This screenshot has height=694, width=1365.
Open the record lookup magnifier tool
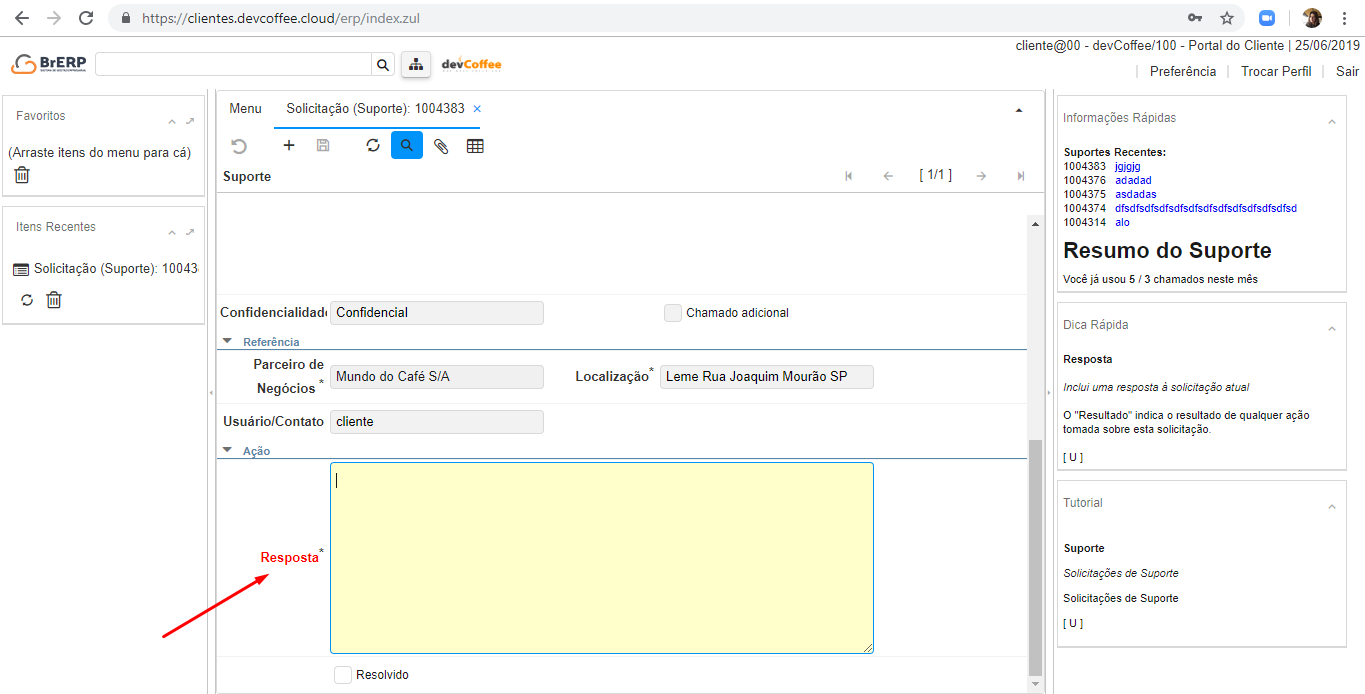click(x=407, y=146)
